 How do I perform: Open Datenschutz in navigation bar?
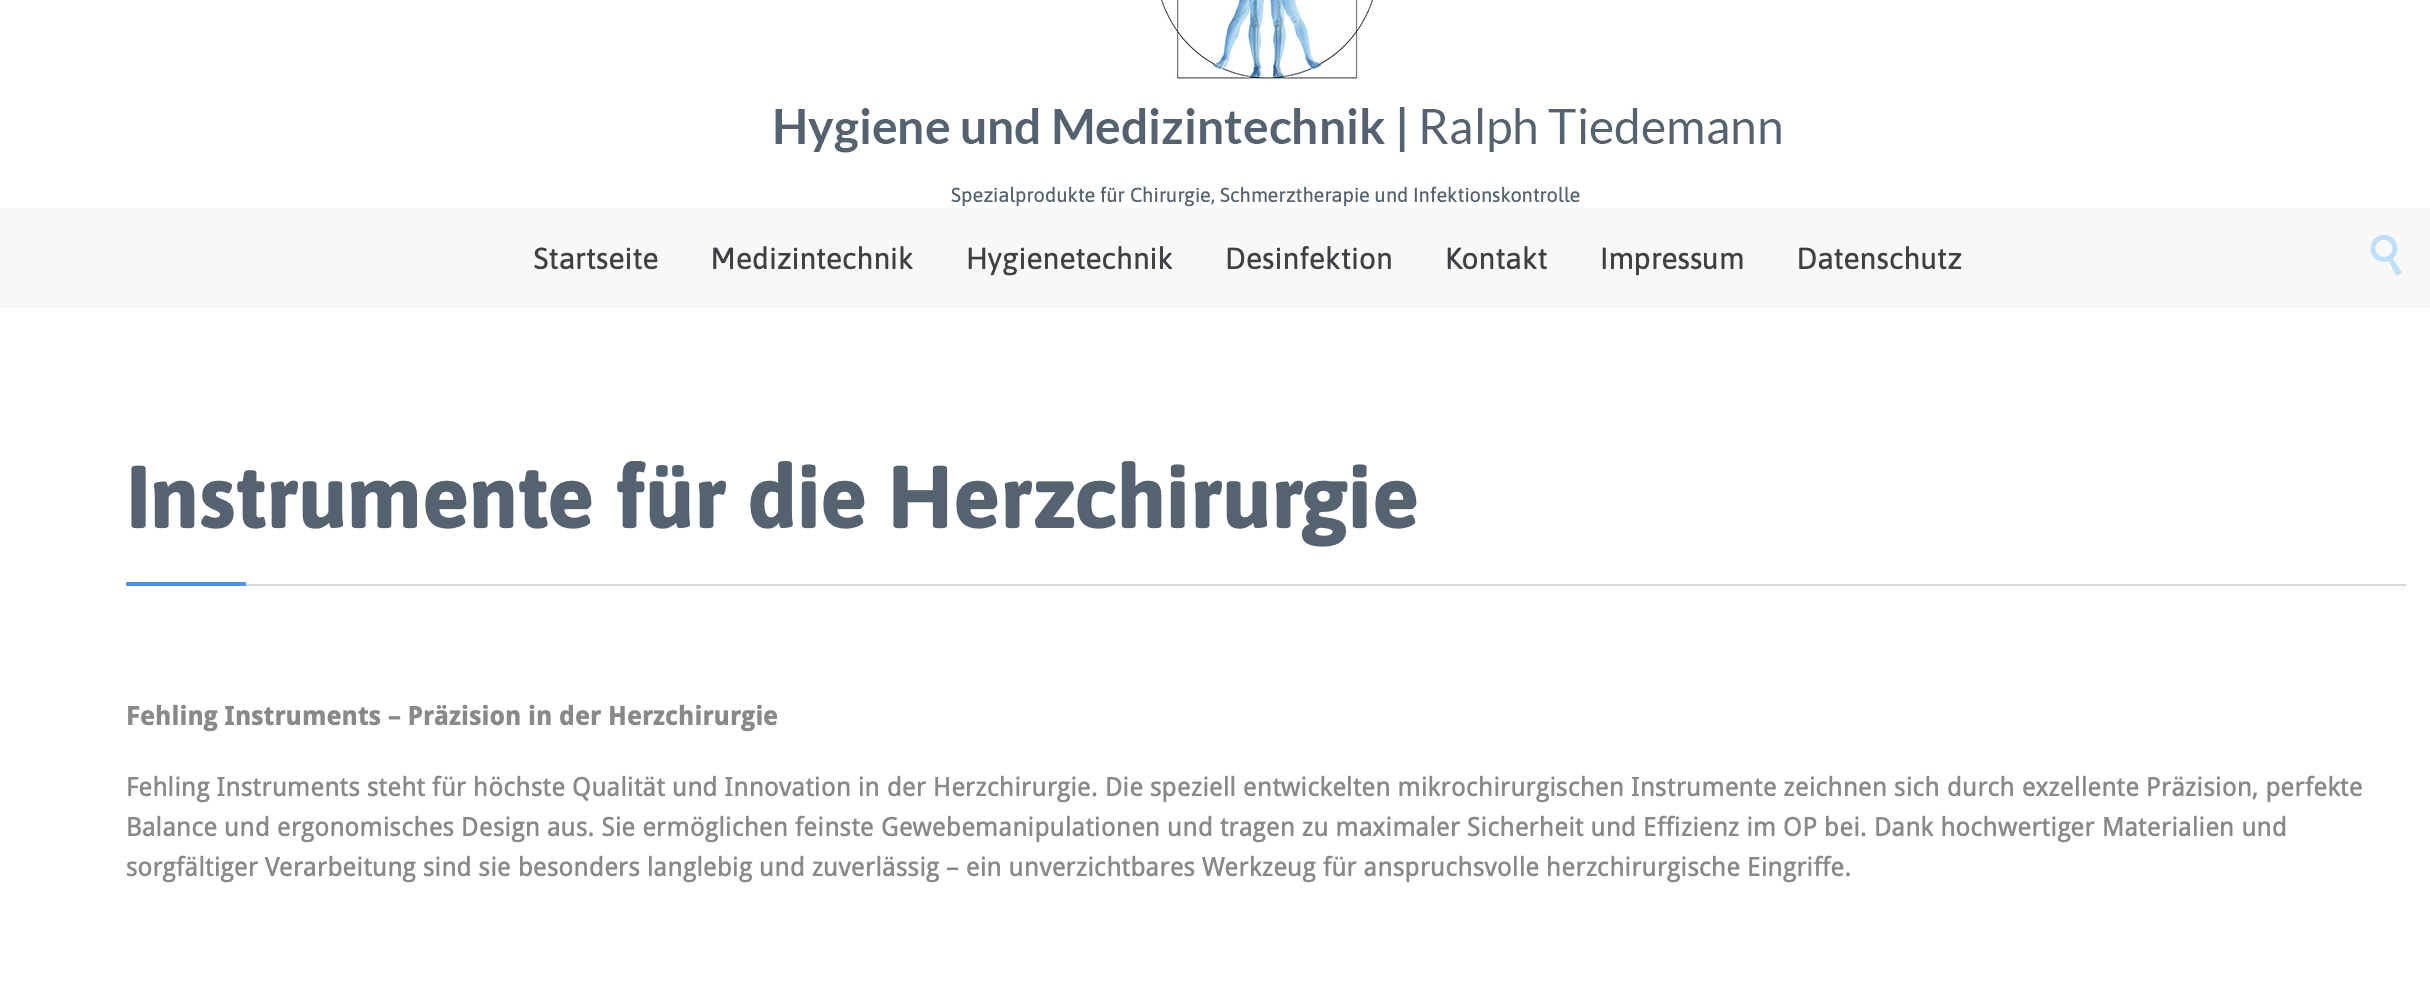(1879, 259)
